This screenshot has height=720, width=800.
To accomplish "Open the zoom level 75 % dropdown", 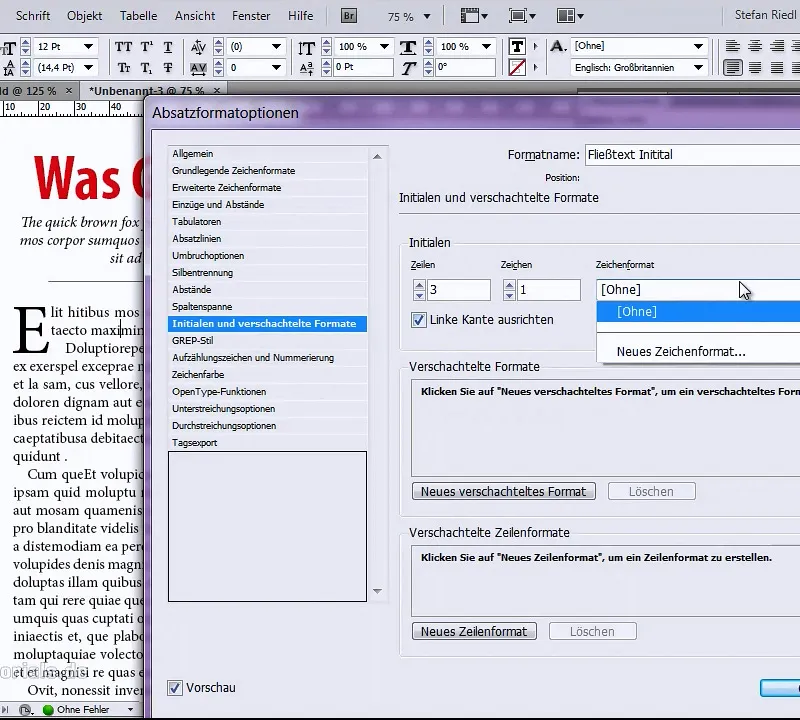I will pyautogui.click(x=427, y=16).
